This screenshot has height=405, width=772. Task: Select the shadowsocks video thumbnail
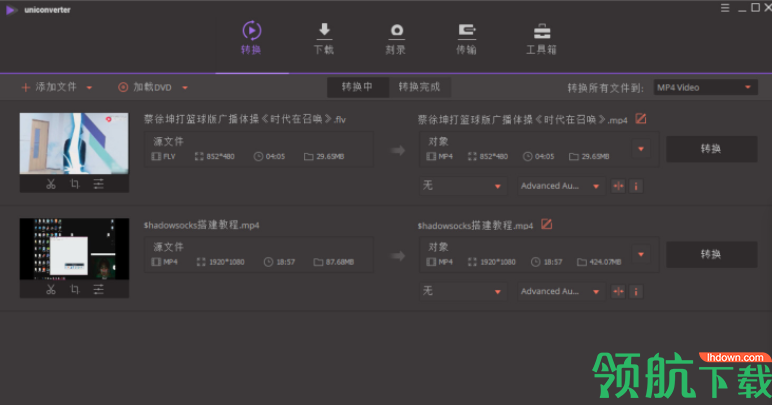point(74,249)
